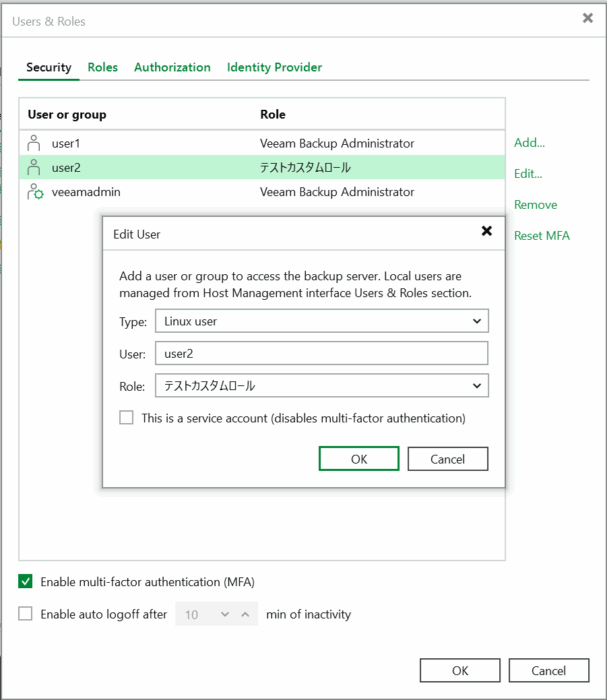607x700 pixels.
Task: Click Cancel in Users & Roles window
Action: coord(549,670)
